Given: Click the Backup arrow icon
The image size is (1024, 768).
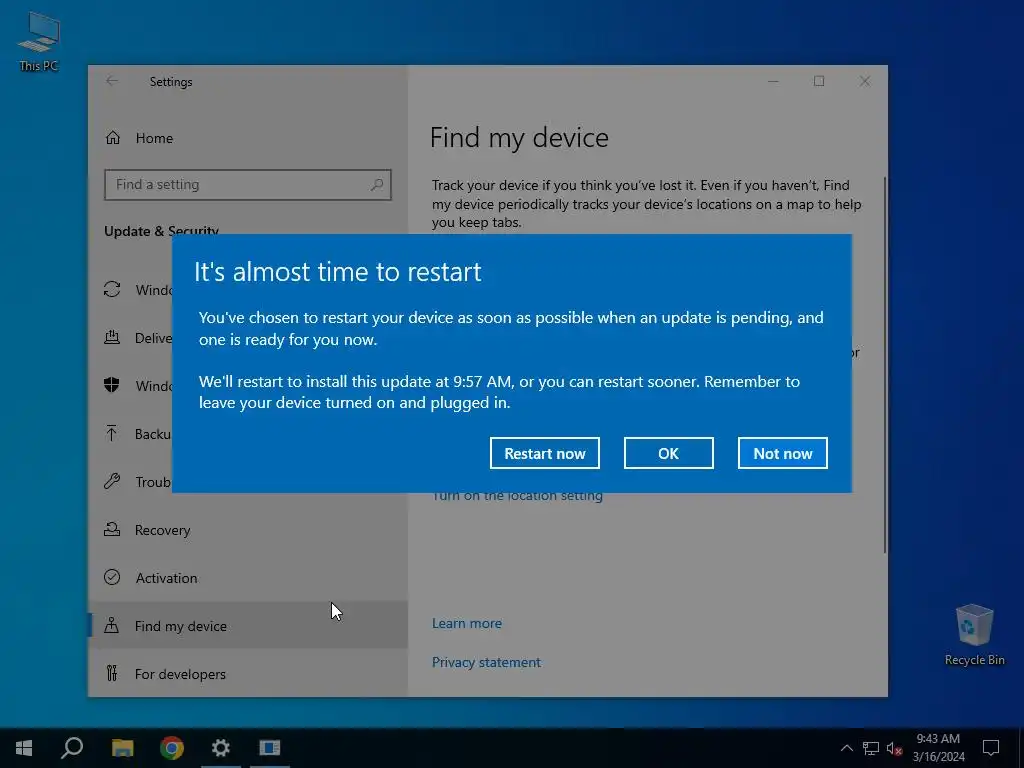Looking at the screenshot, I should click(112, 433).
